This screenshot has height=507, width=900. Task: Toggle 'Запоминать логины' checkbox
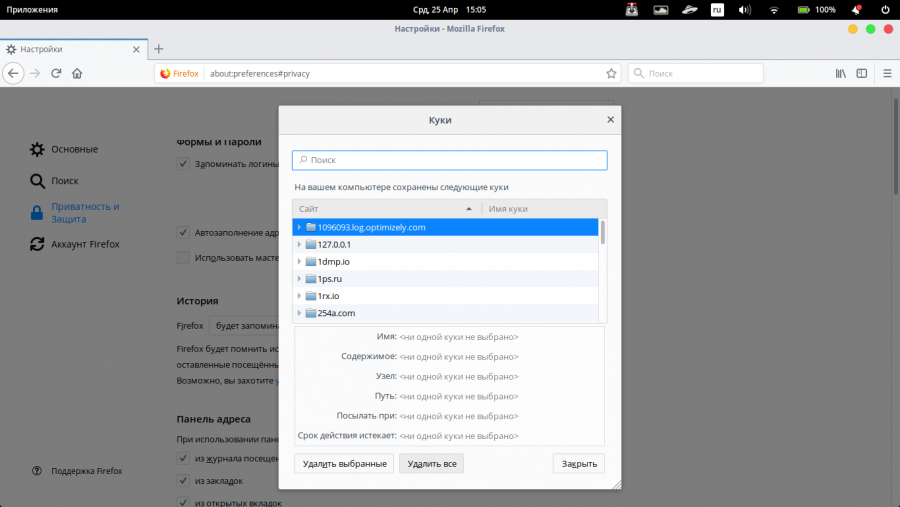[x=183, y=163]
